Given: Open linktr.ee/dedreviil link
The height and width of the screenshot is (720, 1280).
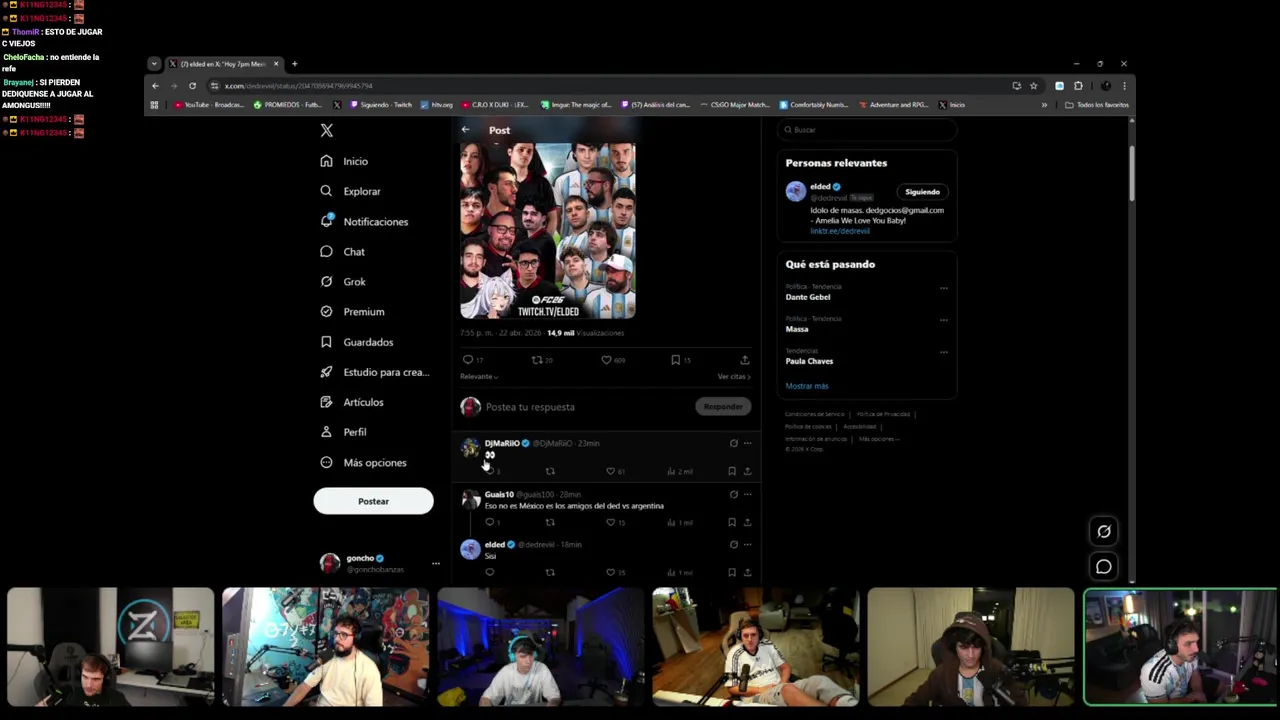Looking at the screenshot, I should 840,231.
